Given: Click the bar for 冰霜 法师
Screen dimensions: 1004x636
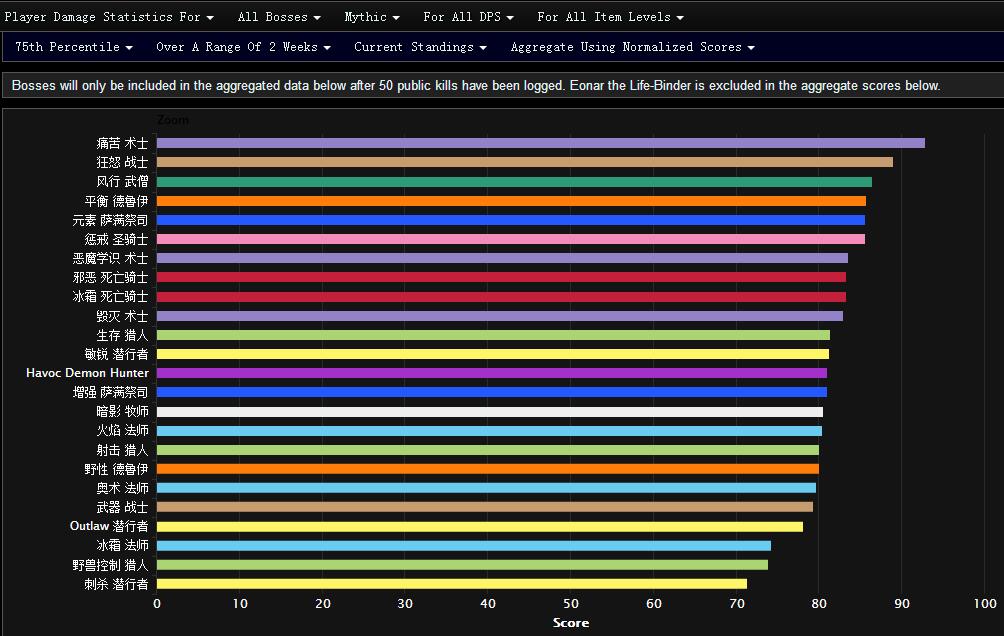Looking at the screenshot, I should point(464,546).
